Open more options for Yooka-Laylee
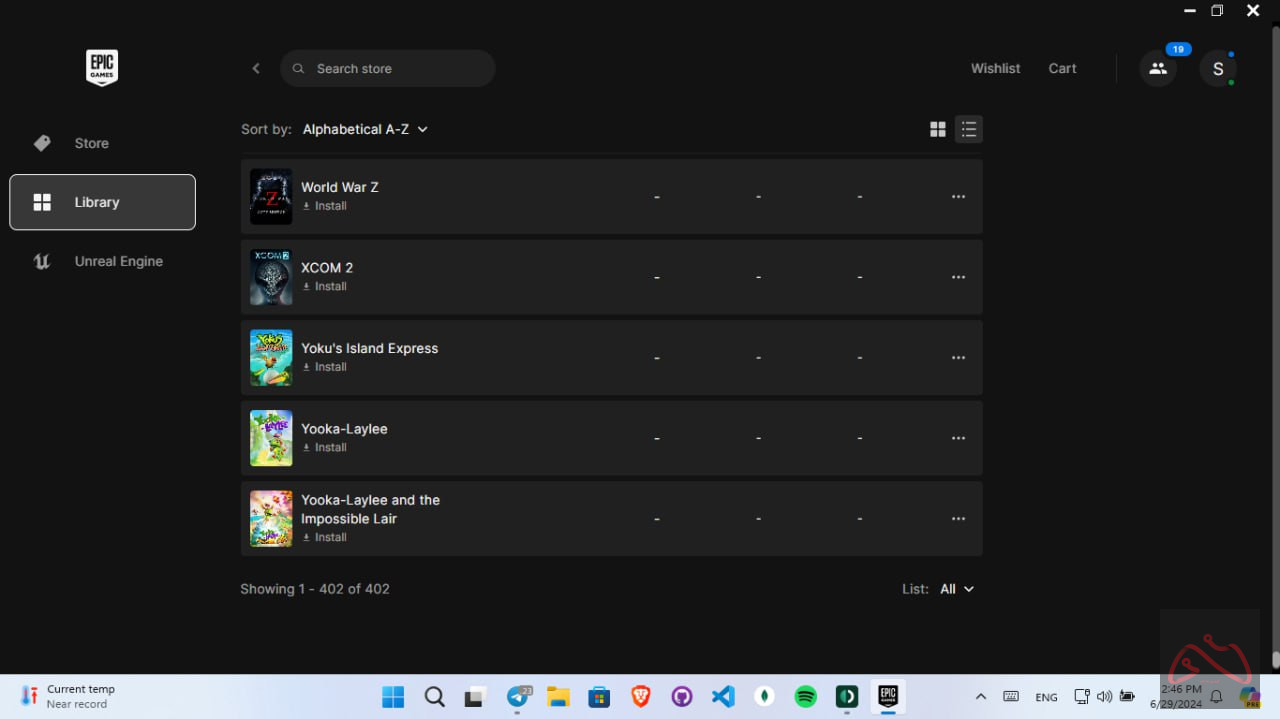The image size is (1280, 719). tap(958, 438)
